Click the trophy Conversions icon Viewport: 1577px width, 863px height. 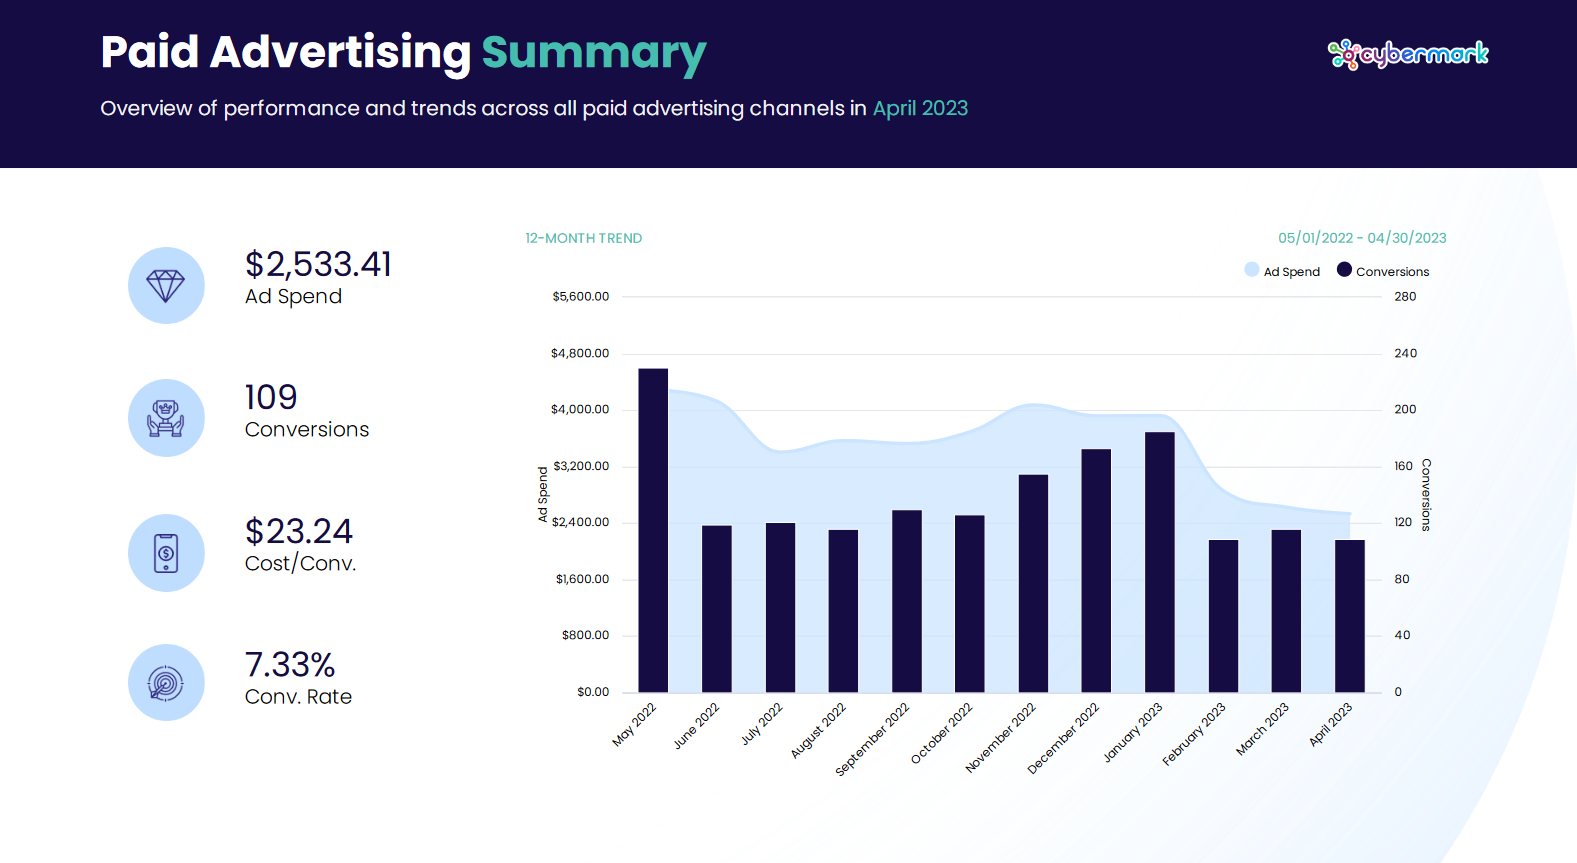(166, 418)
